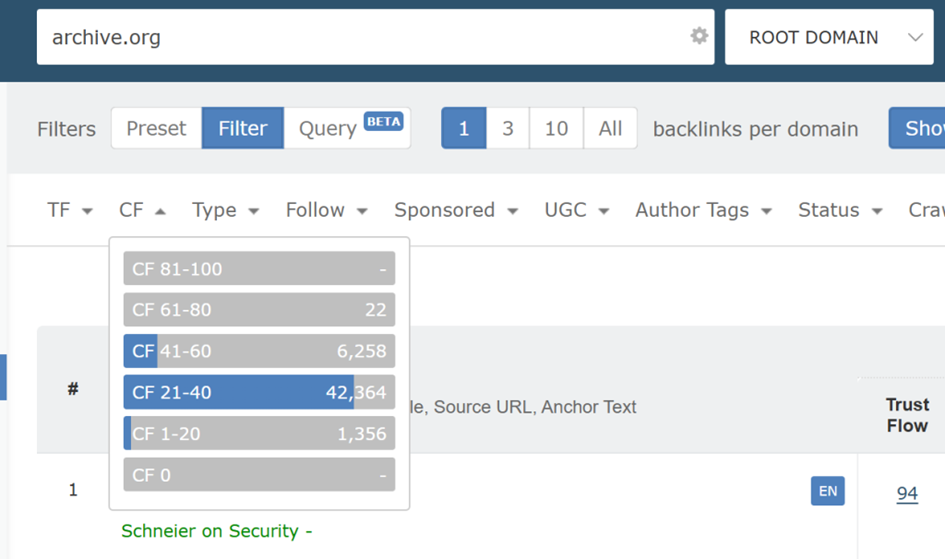The width and height of the screenshot is (945, 559).
Task: Switch to the Preset filters tab
Action: click(x=156, y=128)
